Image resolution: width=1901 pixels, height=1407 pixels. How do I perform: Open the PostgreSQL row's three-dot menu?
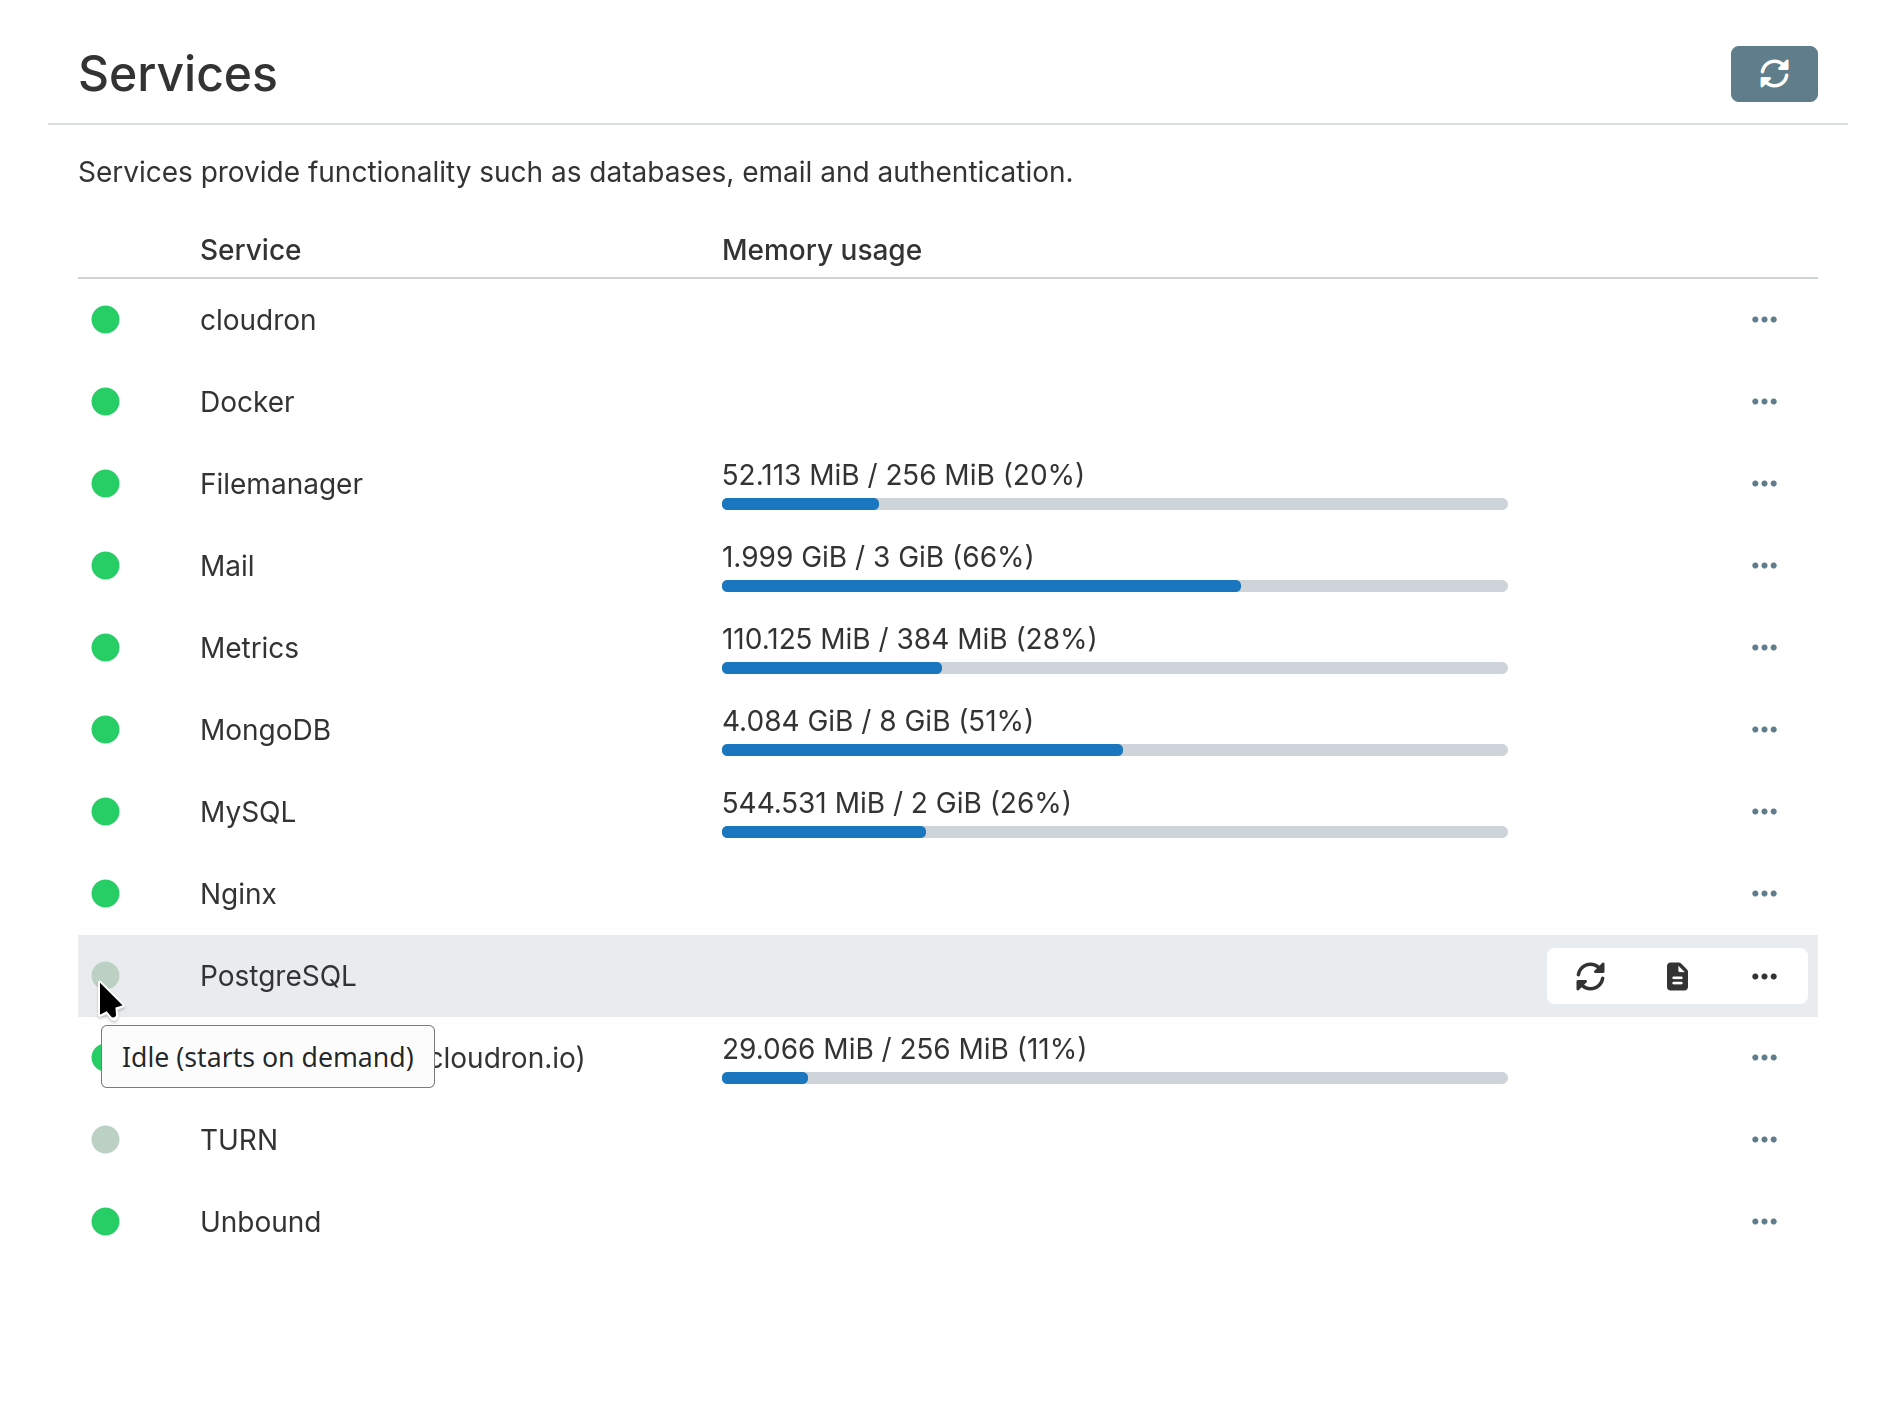click(1764, 976)
